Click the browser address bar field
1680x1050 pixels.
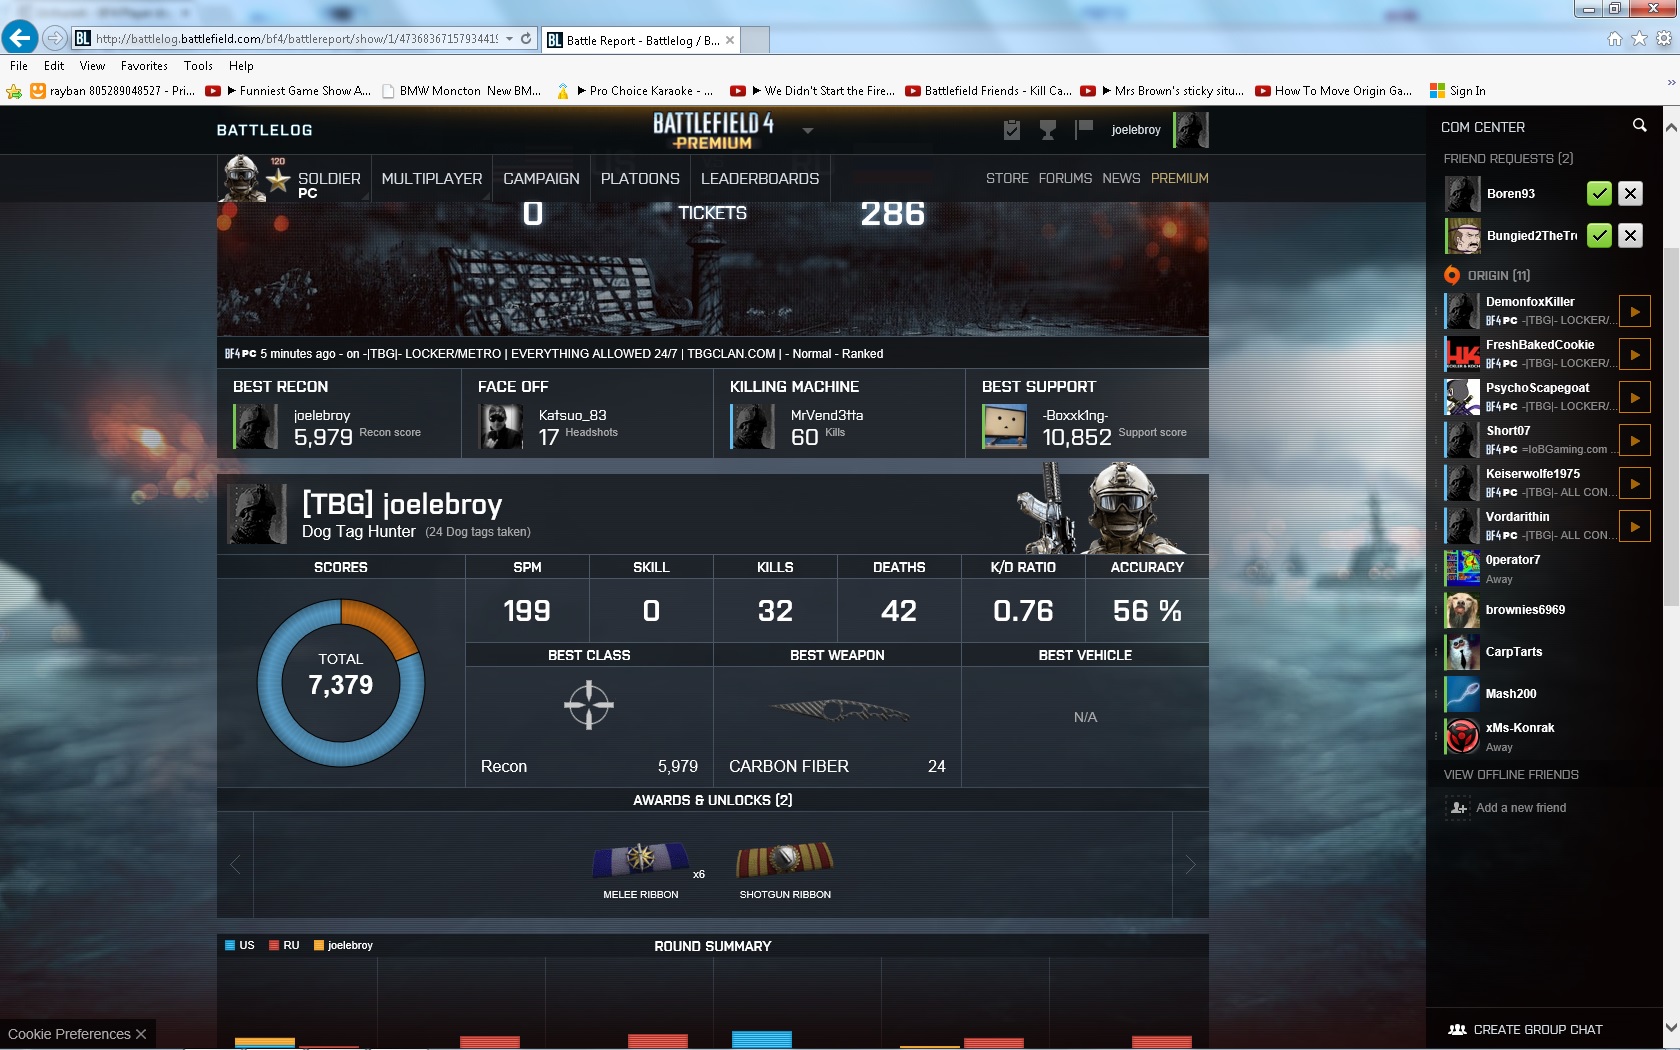(x=297, y=39)
